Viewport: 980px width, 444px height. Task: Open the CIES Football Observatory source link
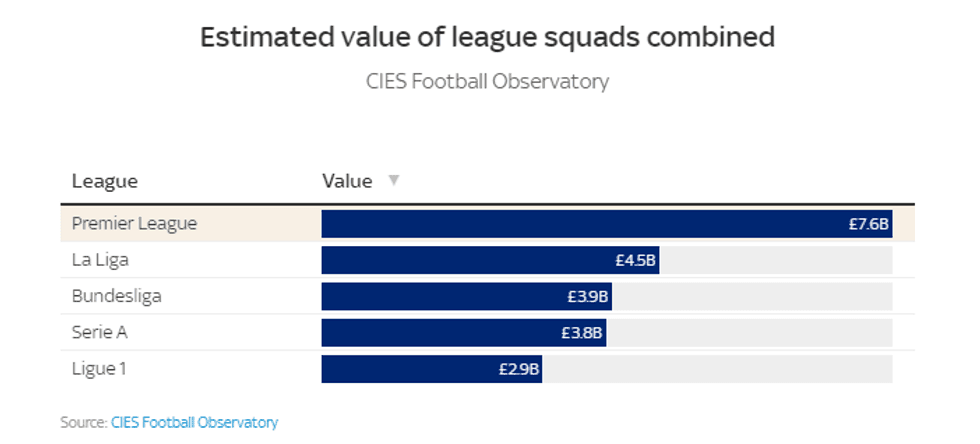click(194, 422)
